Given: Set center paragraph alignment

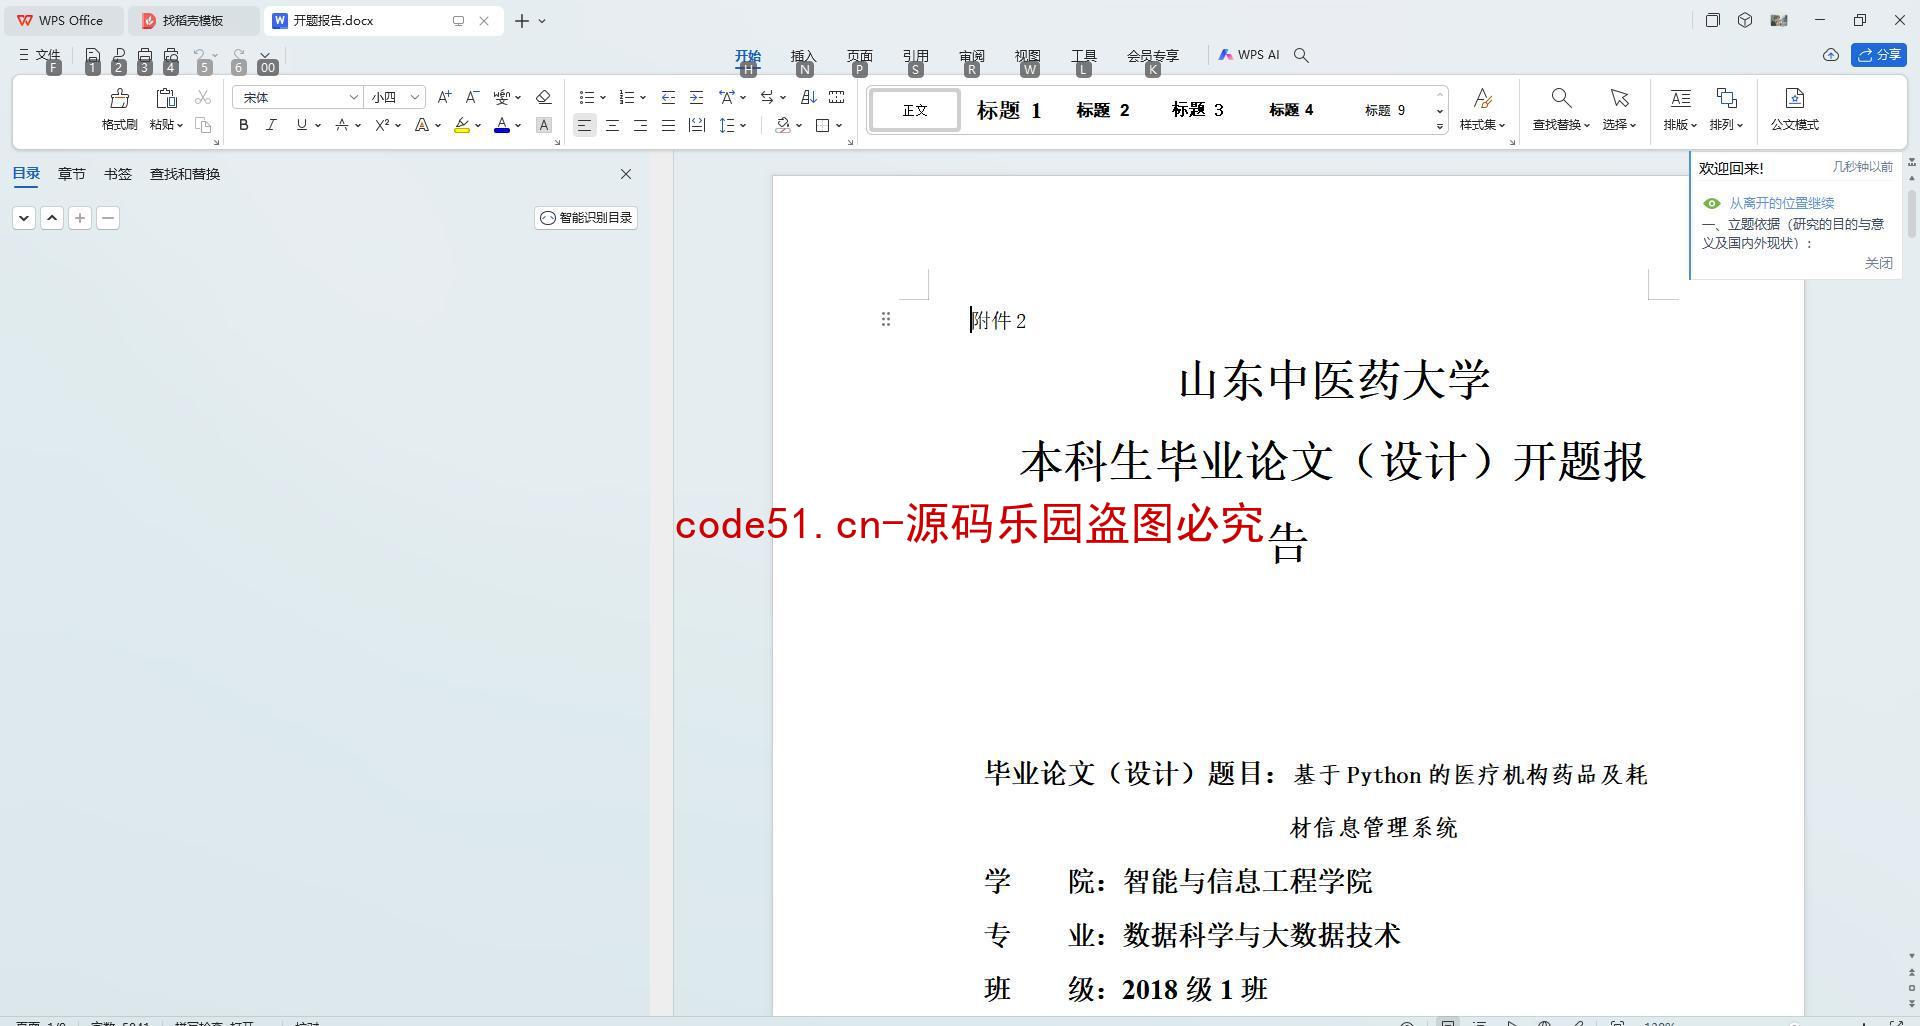Looking at the screenshot, I should point(612,125).
